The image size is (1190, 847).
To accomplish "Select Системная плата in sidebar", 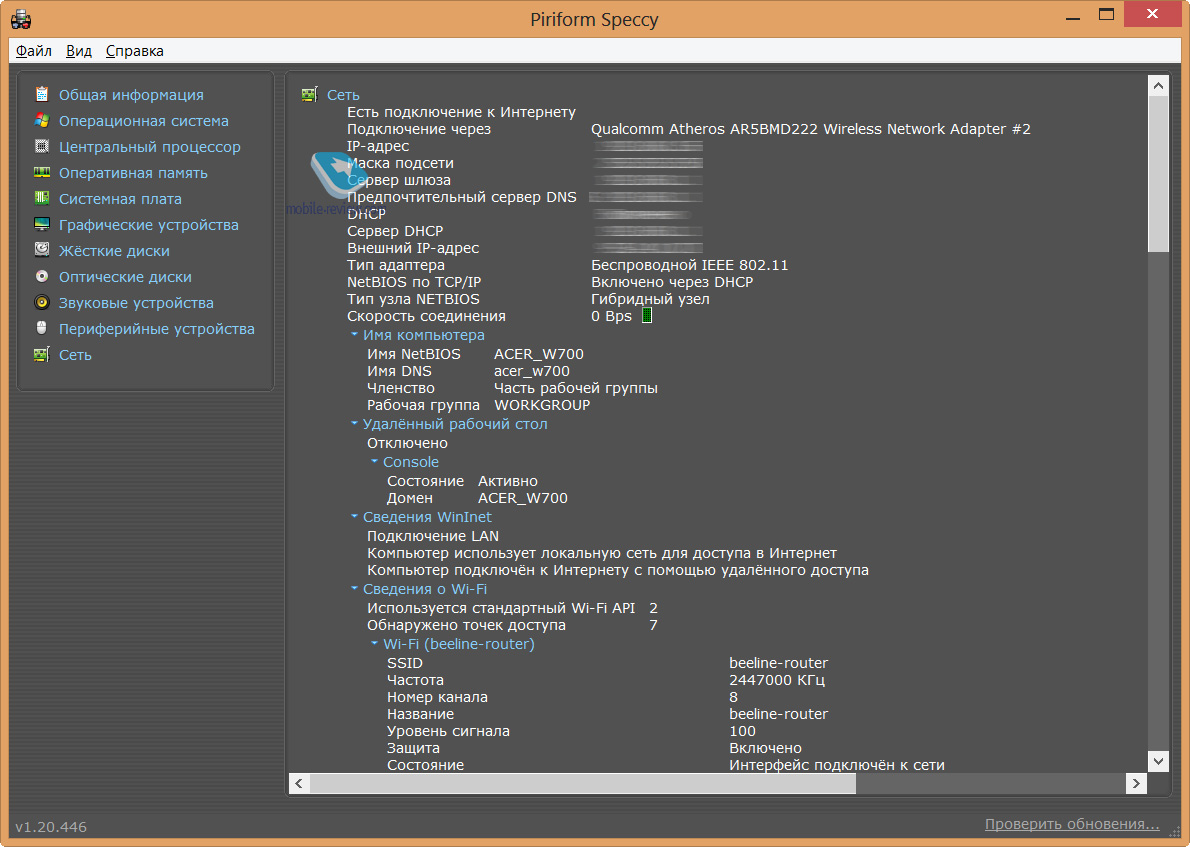I will [x=120, y=199].
